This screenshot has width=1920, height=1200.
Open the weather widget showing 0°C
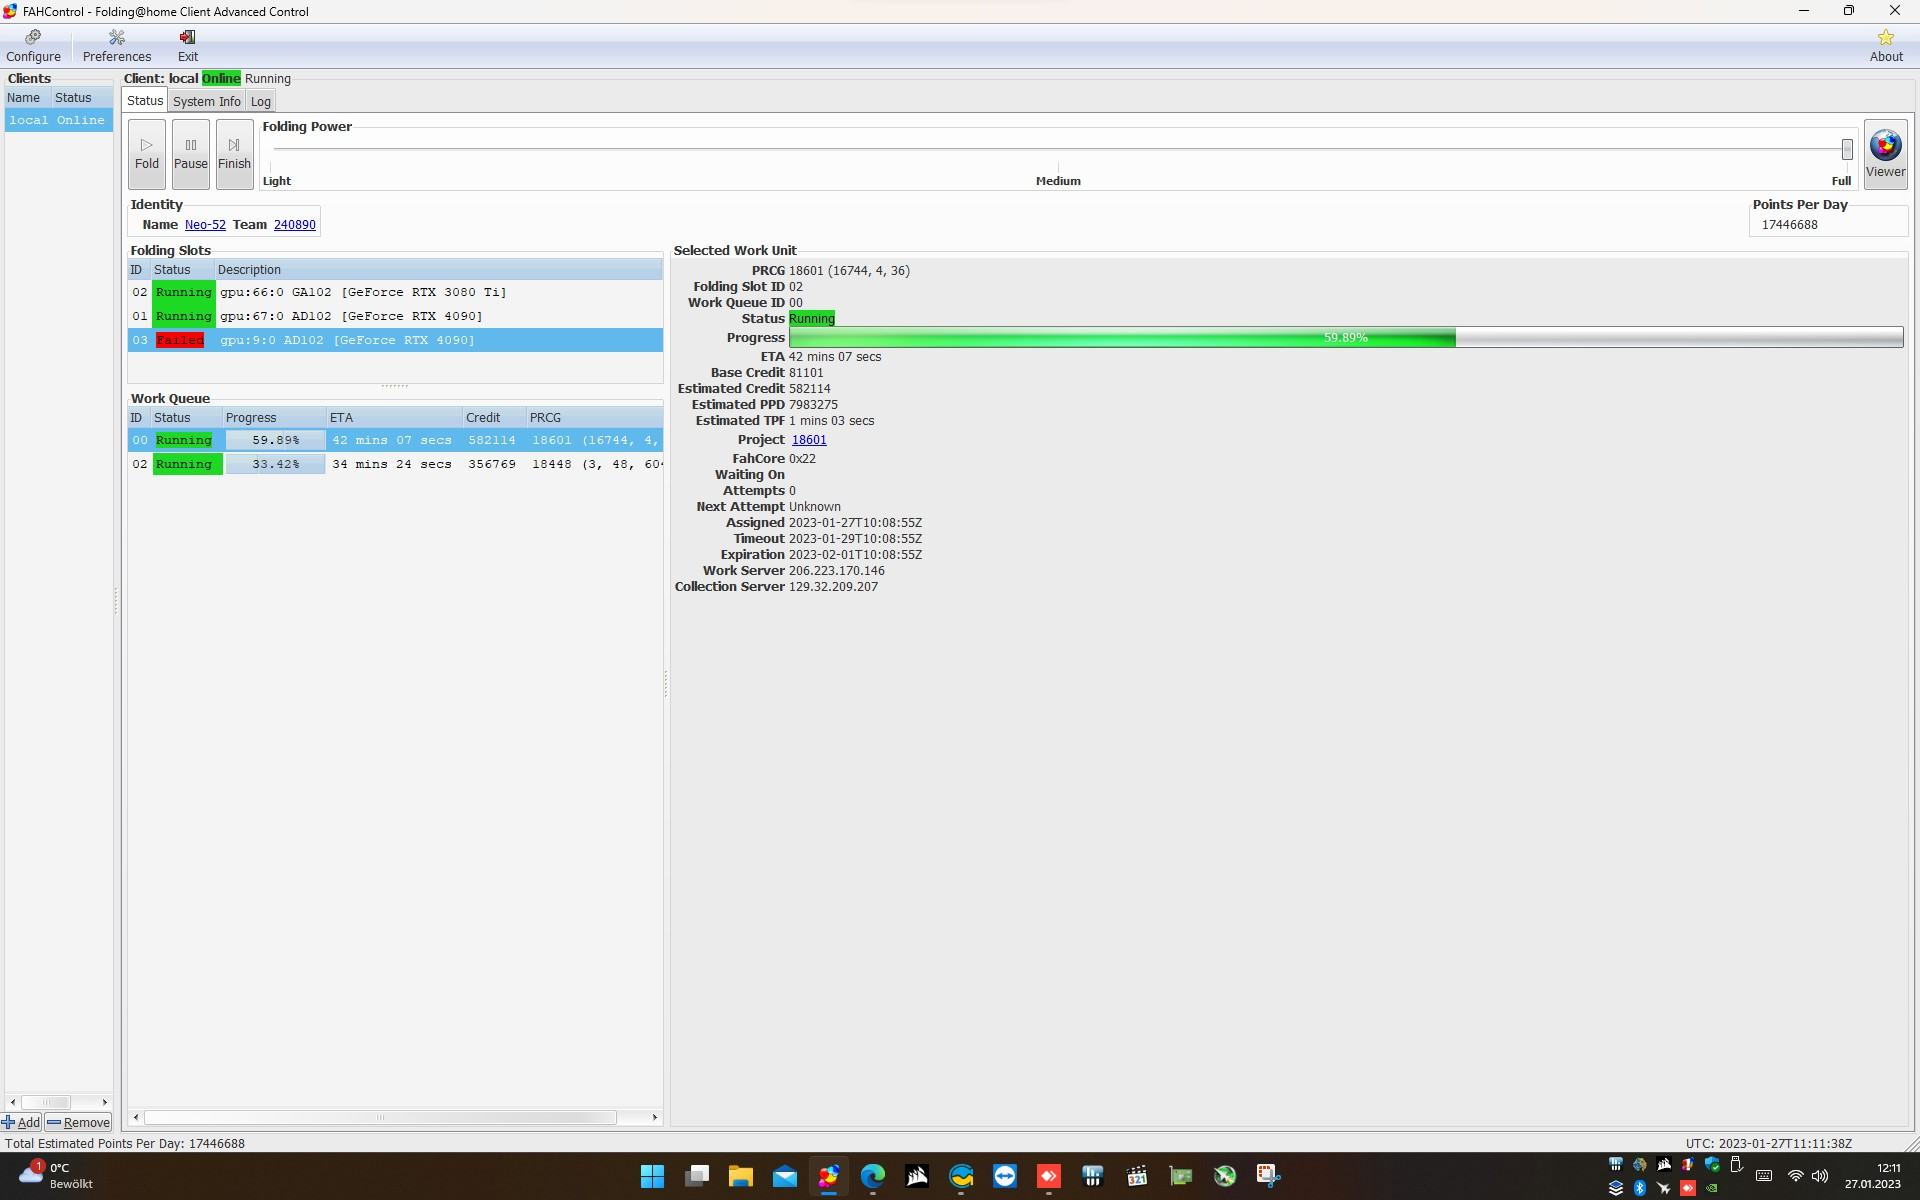click(58, 1176)
